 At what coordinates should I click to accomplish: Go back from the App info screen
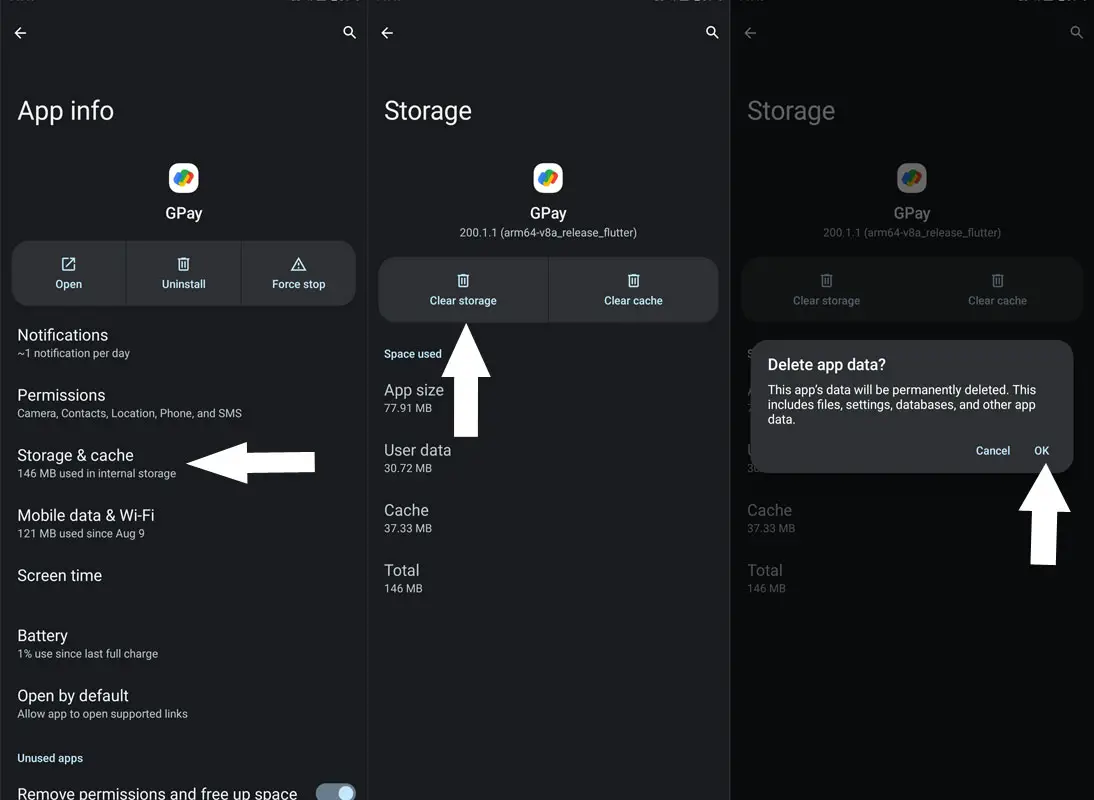pos(20,33)
